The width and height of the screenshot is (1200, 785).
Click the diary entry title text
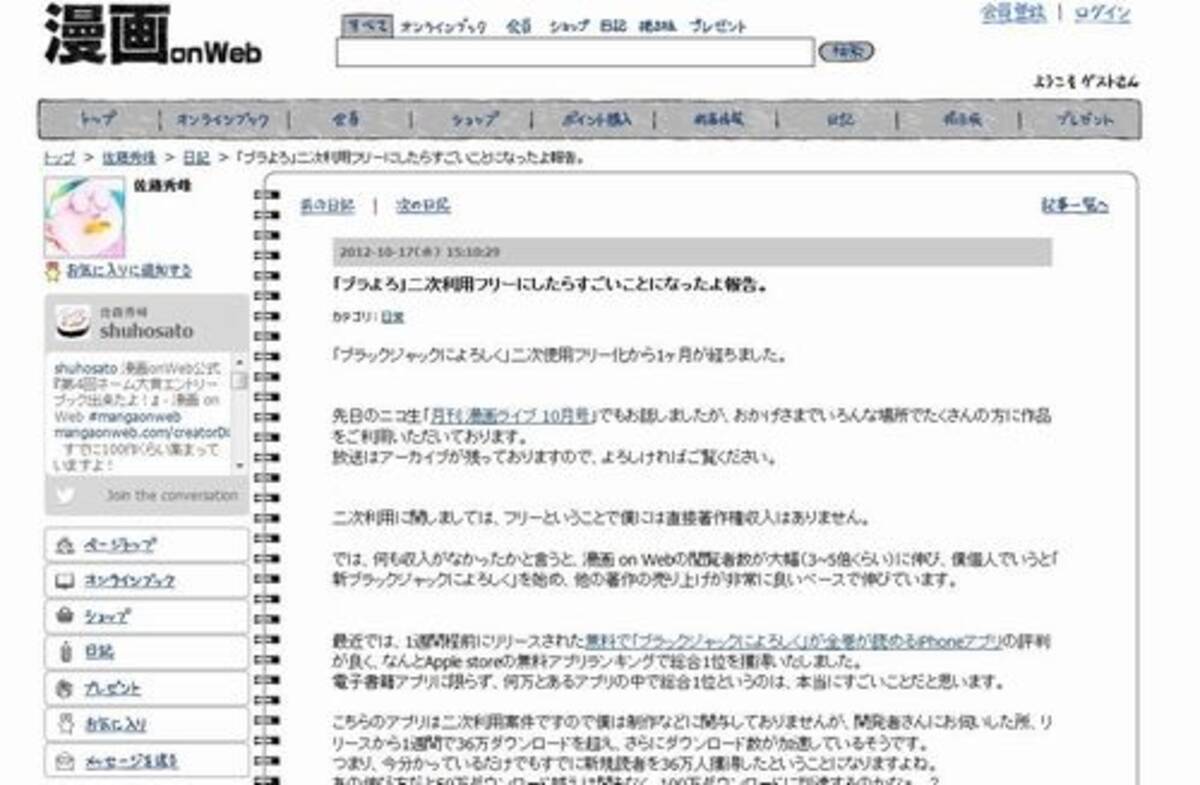point(549,285)
